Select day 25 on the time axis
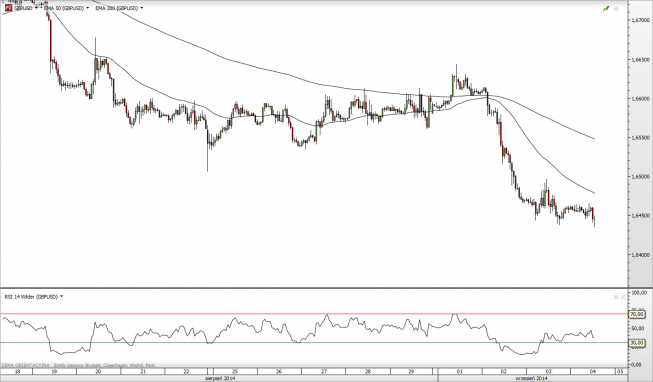The image size is (653, 382). pos(235,371)
